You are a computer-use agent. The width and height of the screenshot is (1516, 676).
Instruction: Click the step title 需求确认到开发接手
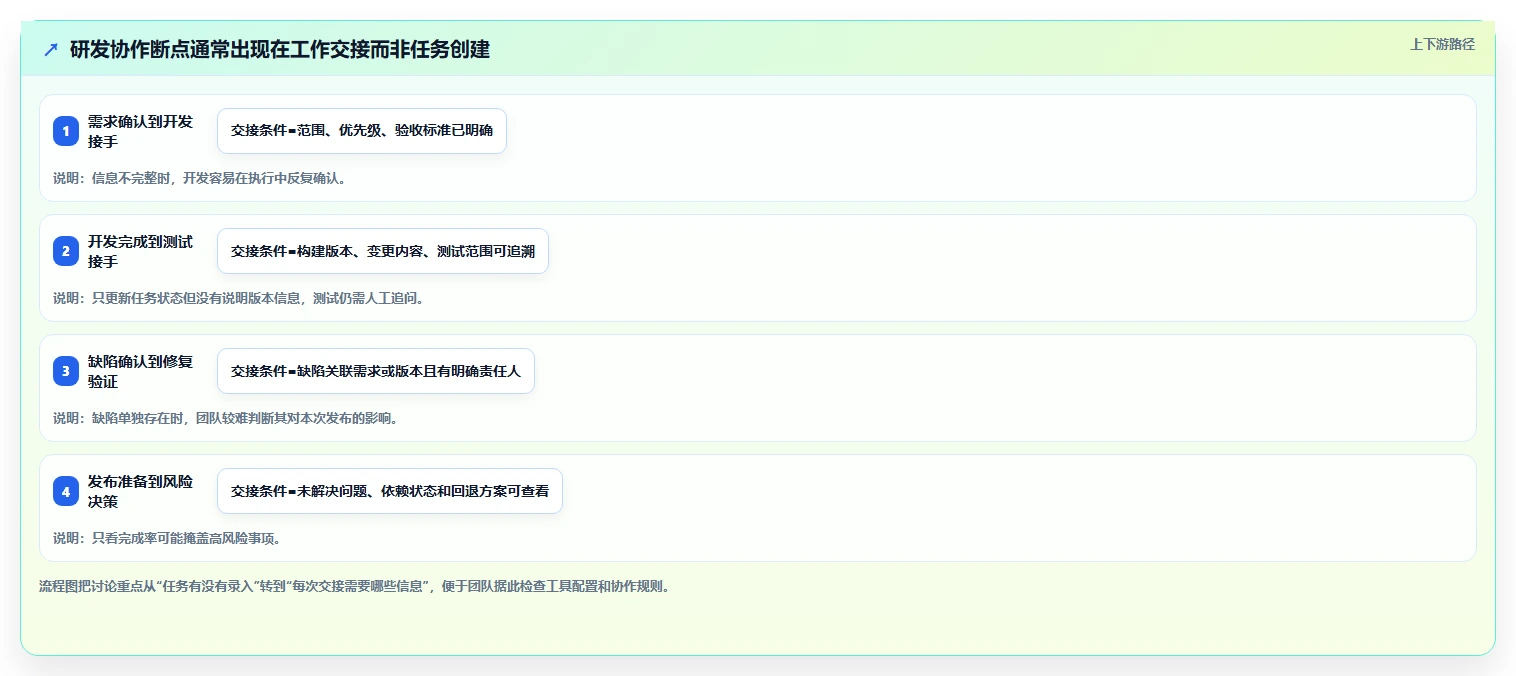click(x=140, y=131)
